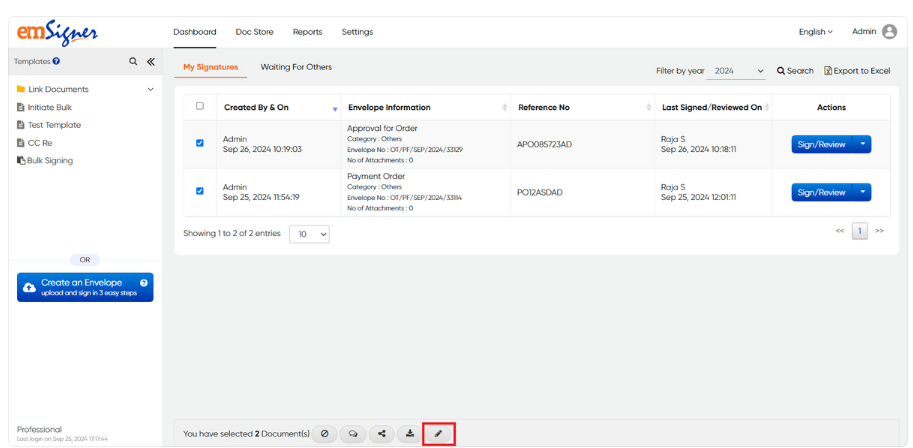Toggle the select-all header checkbox

pos(200,106)
